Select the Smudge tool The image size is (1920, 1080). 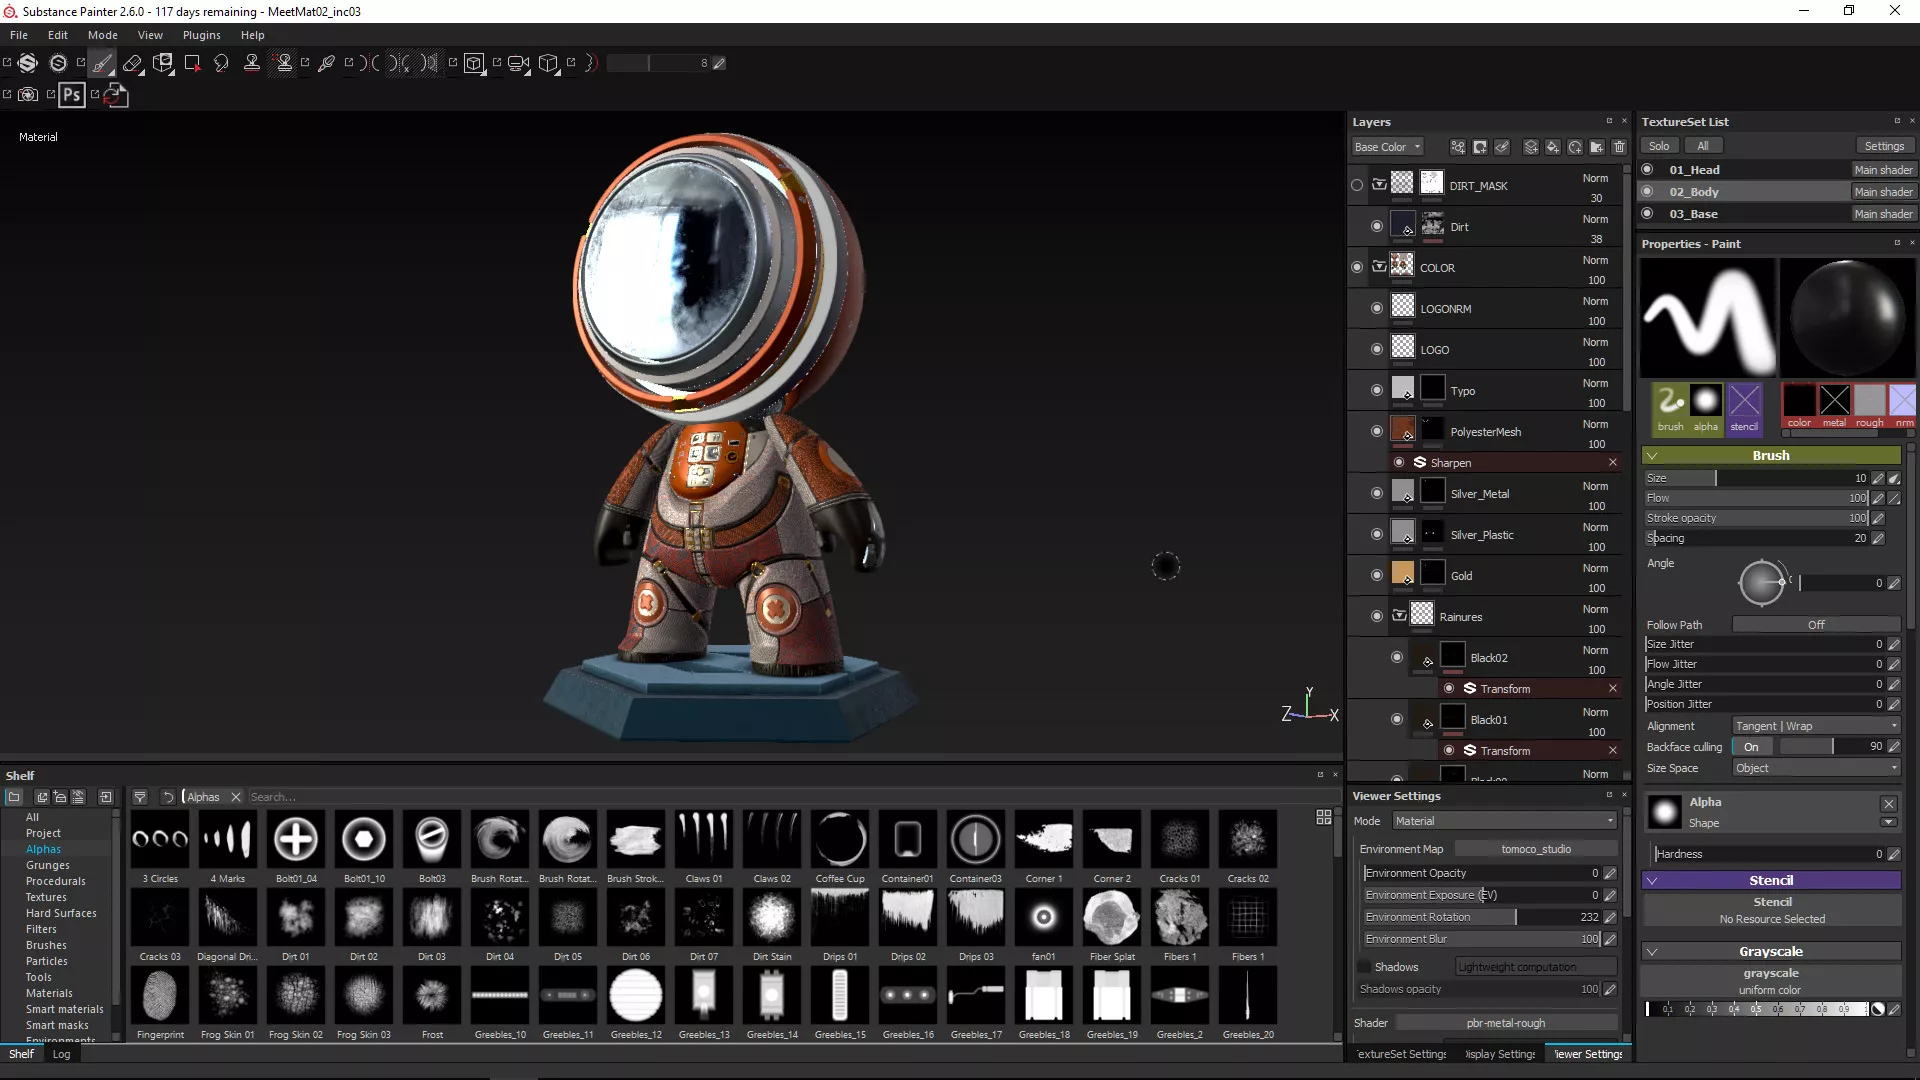pyautogui.click(x=221, y=63)
